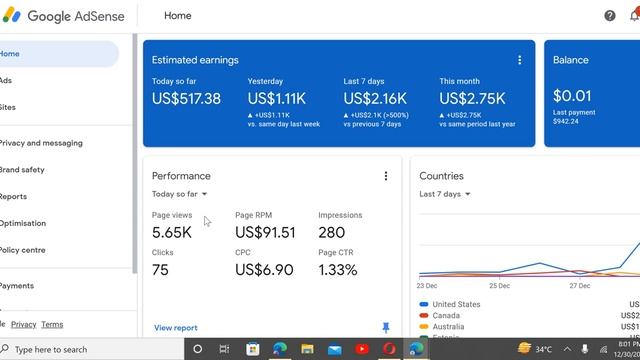
Task: Click the weather 34°C tray widget
Action: coord(534,349)
